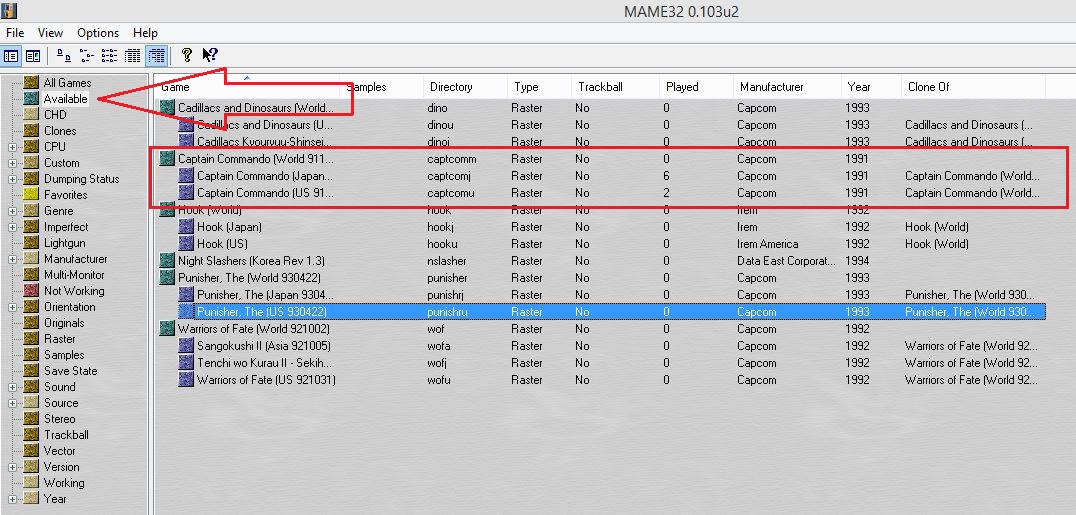Click Night Slashers (Korea Rev 1.3) icon
The image size is (1076, 515).
[167, 261]
